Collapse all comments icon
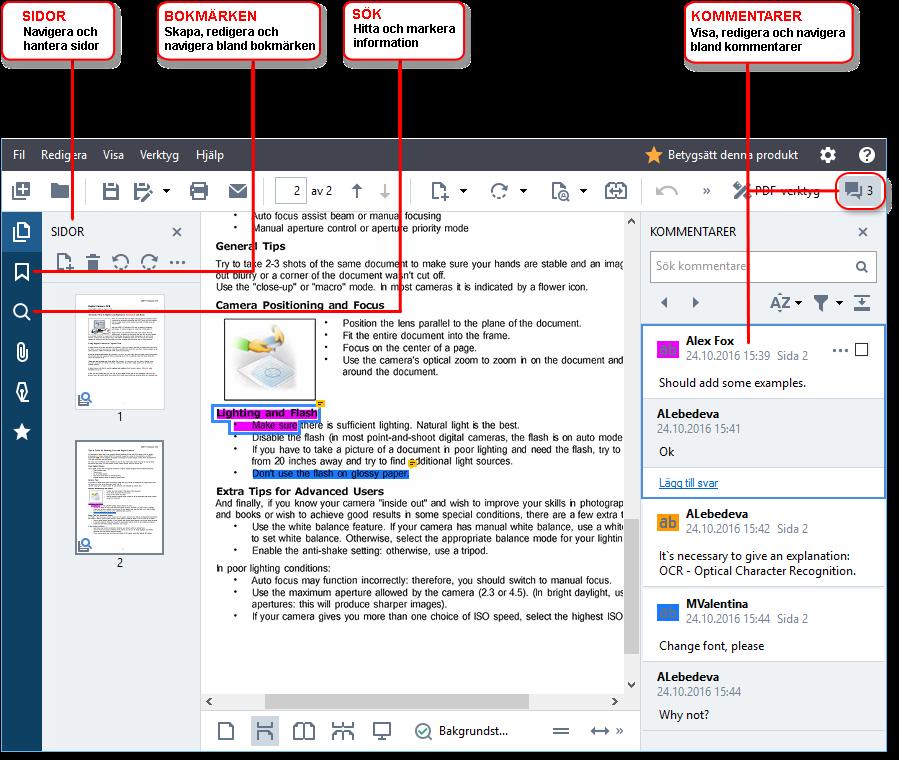899x760 pixels. pos(862,302)
